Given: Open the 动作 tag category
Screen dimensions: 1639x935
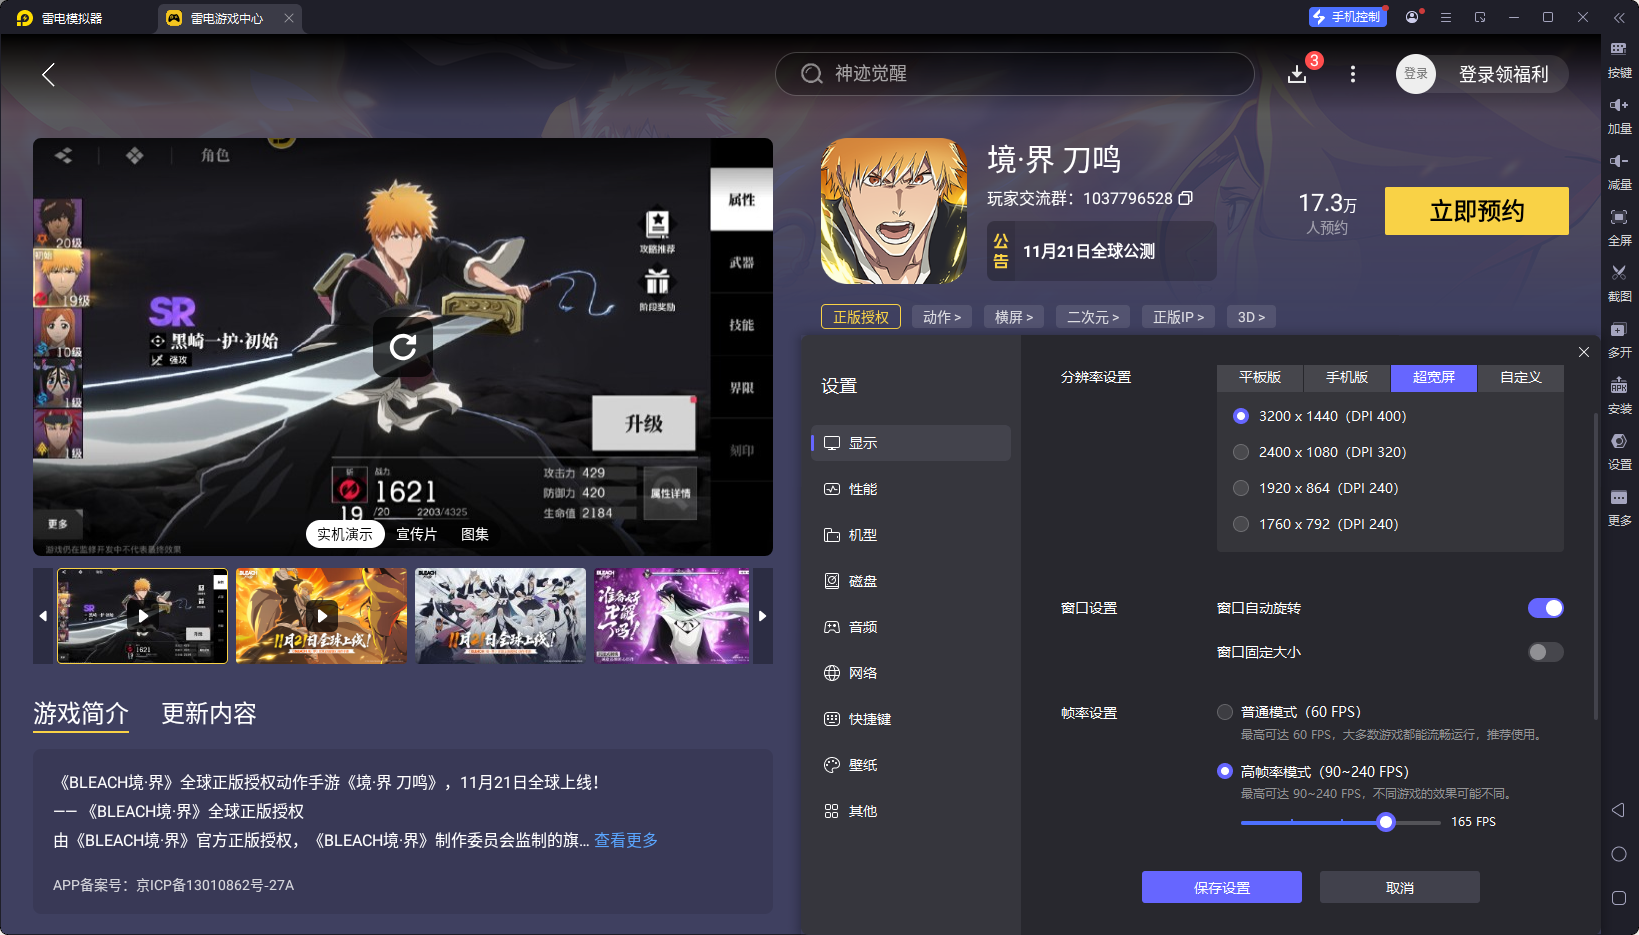Looking at the screenshot, I should pyautogui.click(x=942, y=317).
